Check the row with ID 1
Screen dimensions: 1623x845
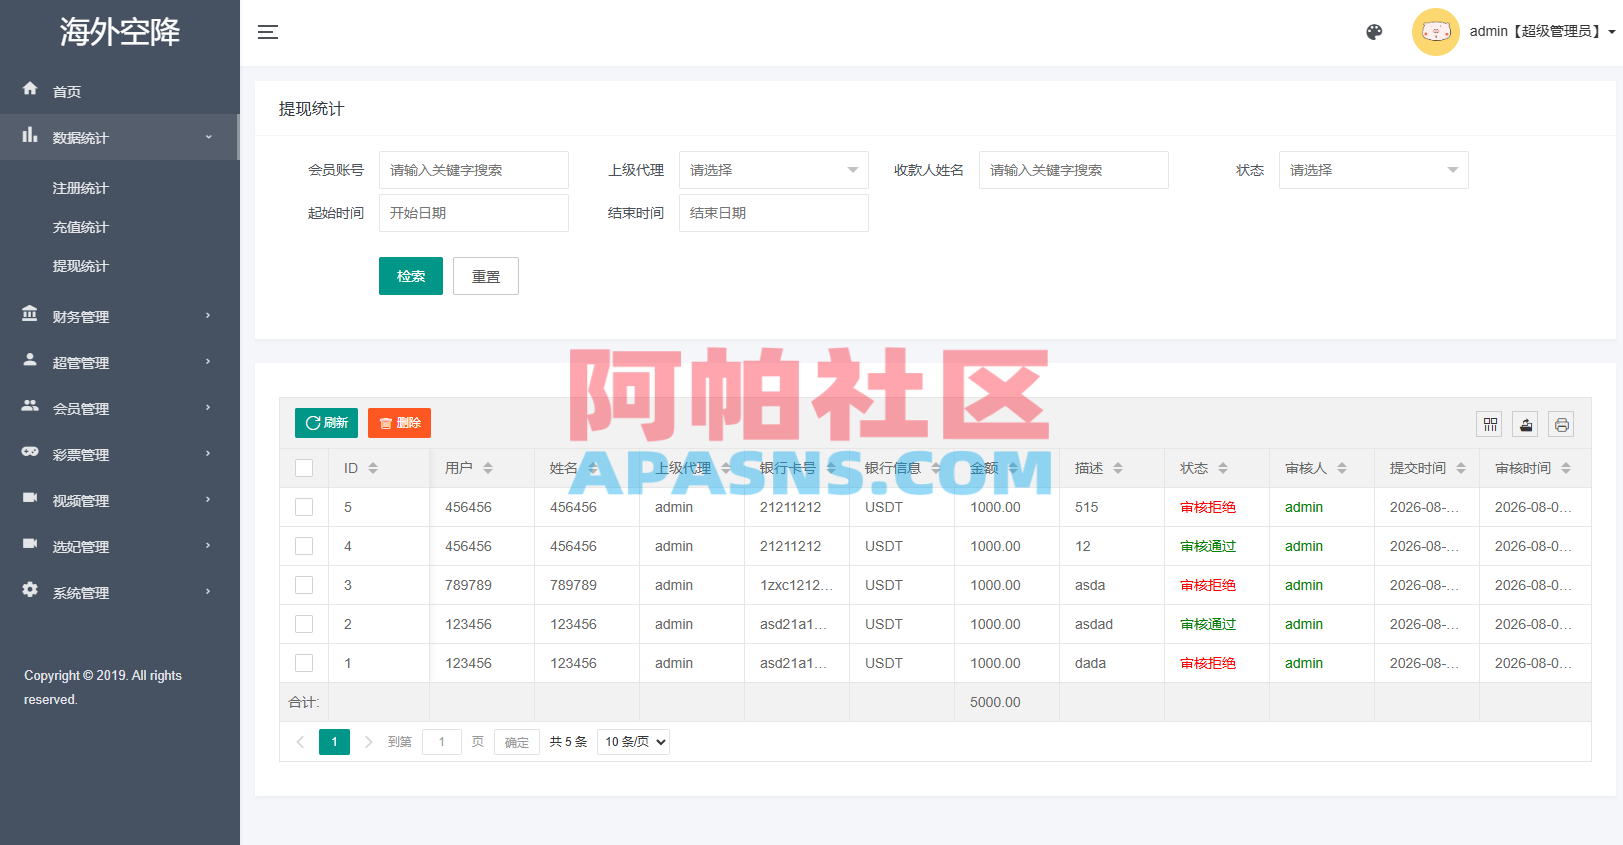pos(304,663)
